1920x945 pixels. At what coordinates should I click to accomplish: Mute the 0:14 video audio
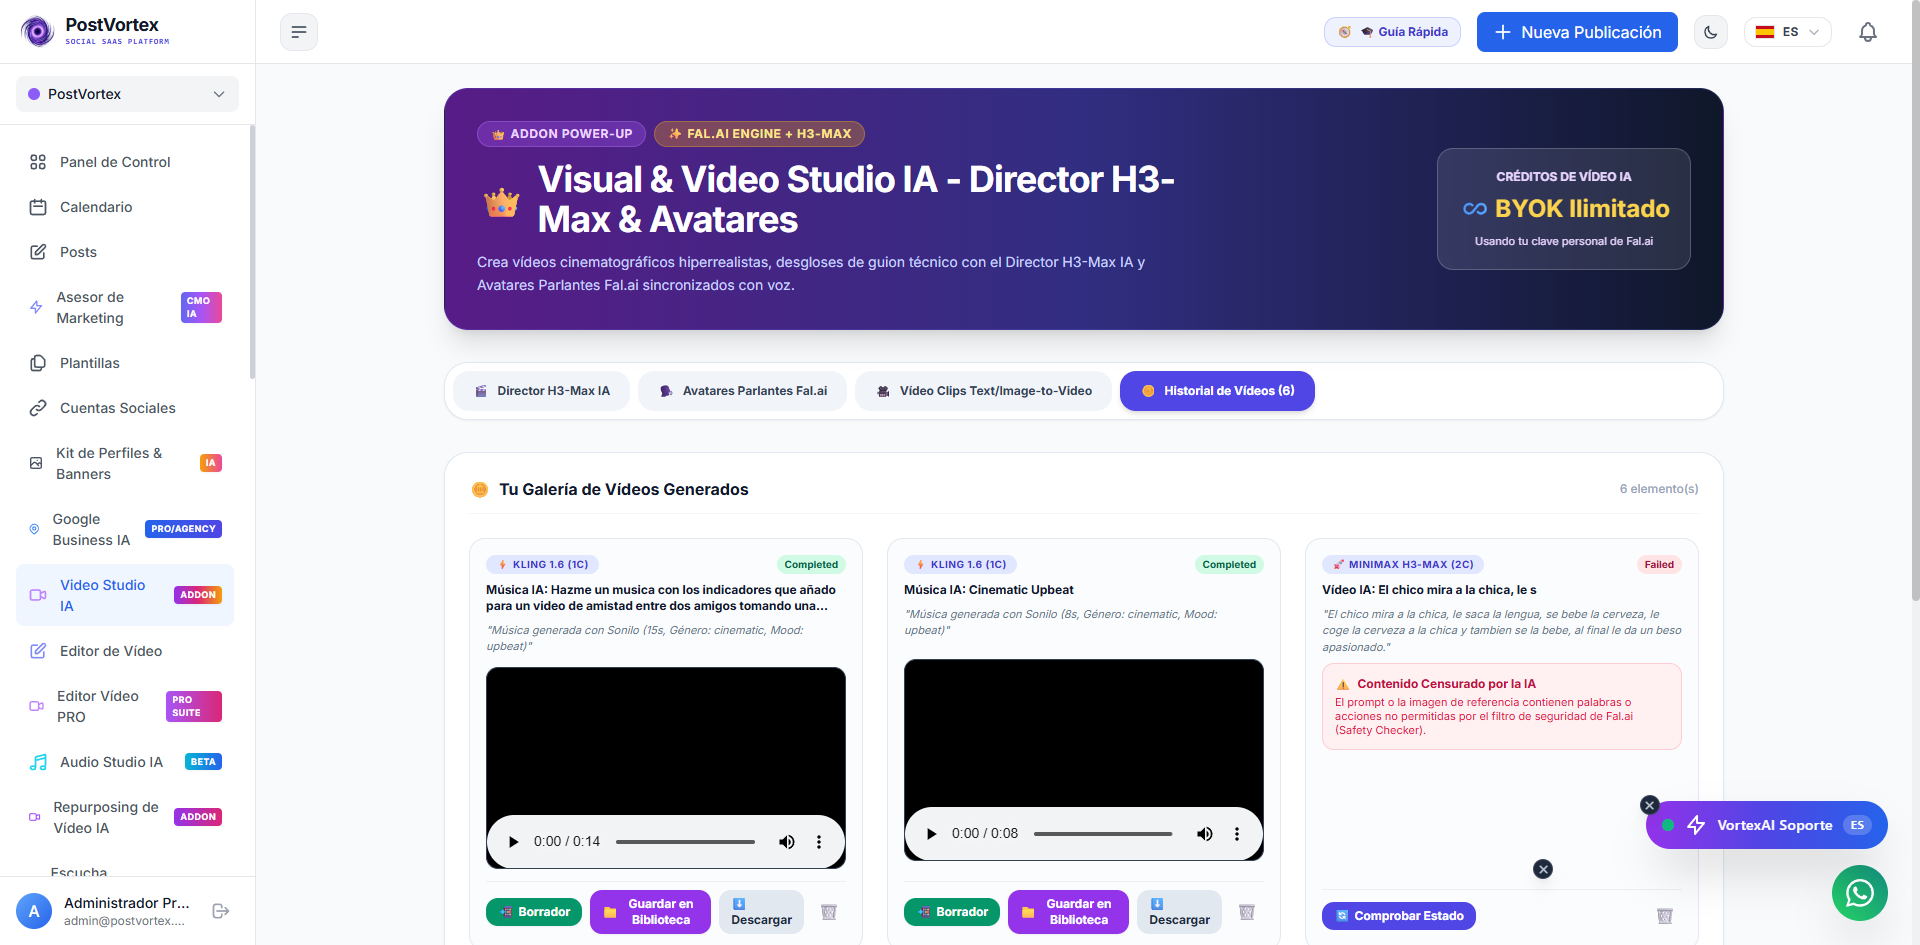click(787, 842)
